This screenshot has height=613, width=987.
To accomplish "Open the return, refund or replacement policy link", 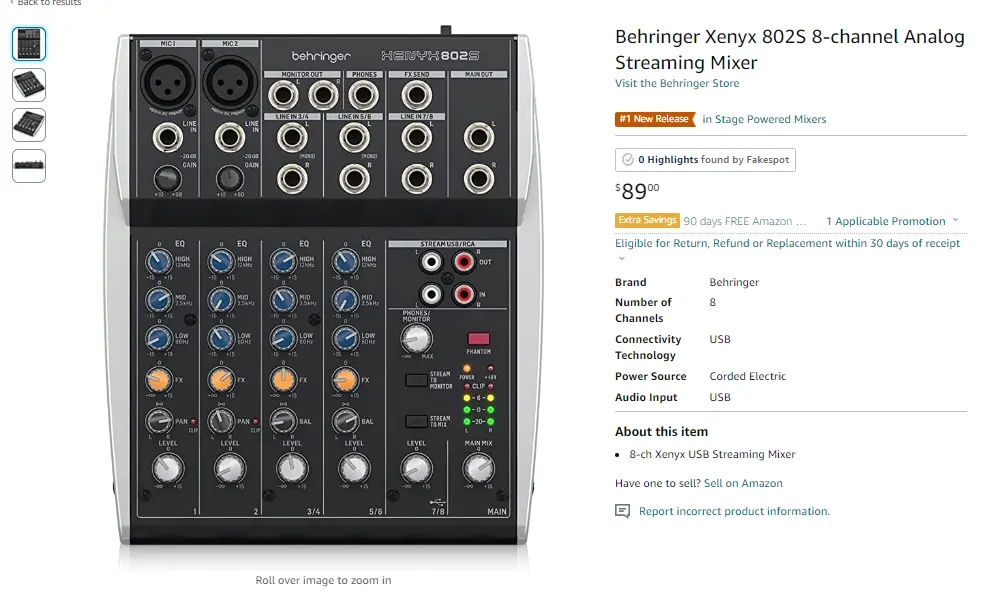I will click(x=787, y=243).
